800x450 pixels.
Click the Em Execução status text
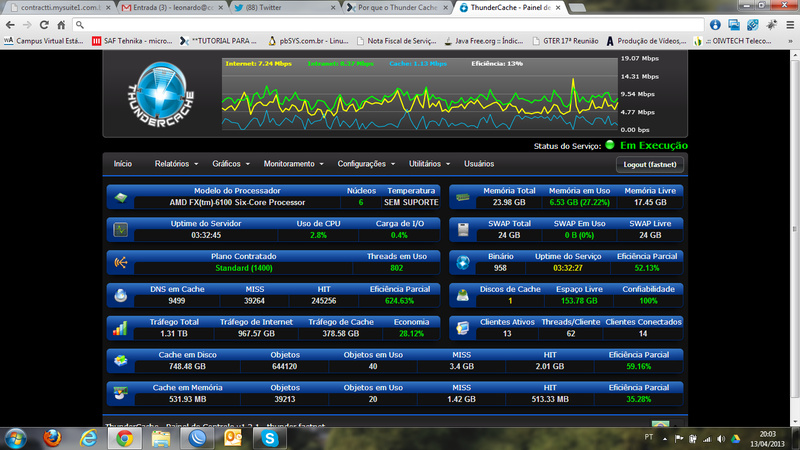pyautogui.click(x=654, y=145)
